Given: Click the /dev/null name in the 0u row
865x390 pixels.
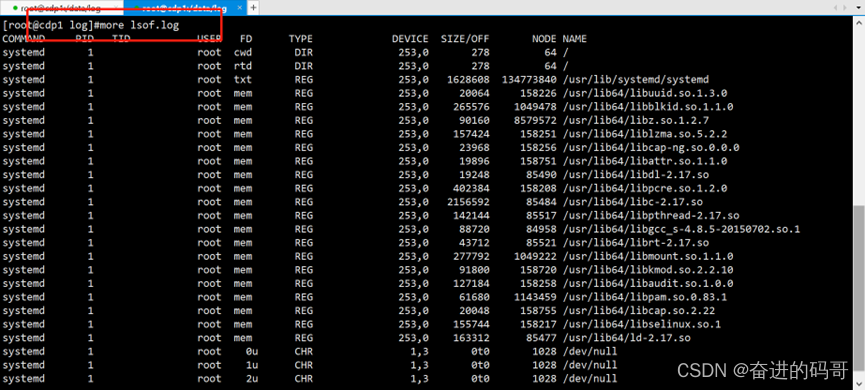Looking at the screenshot, I should click(590, 351).
